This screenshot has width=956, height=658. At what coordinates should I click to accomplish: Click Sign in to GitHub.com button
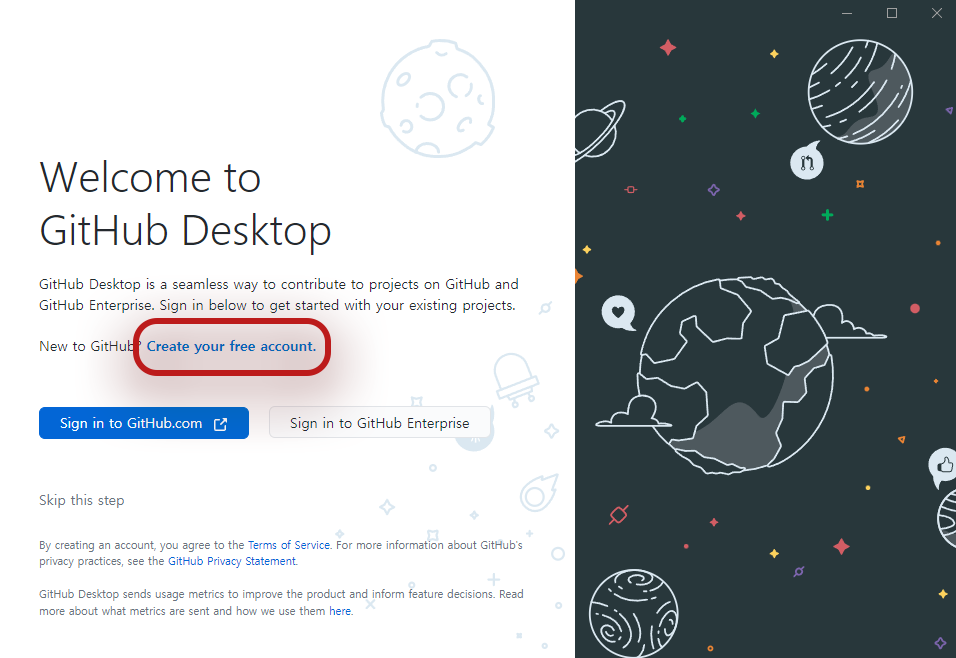point(144,423)
